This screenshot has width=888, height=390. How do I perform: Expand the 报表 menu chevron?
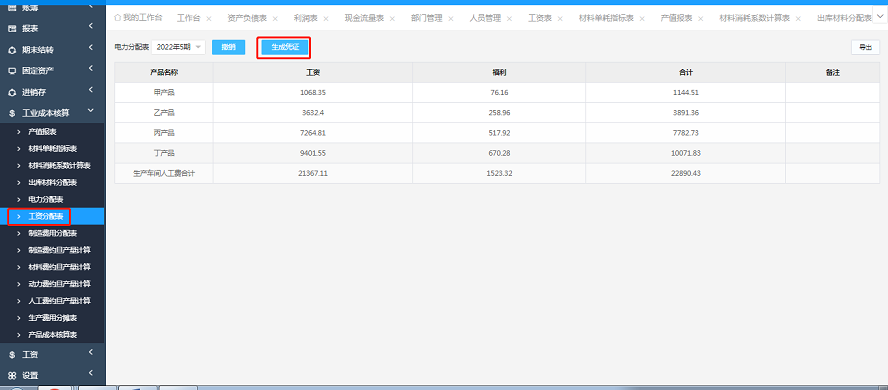[91, 26]
